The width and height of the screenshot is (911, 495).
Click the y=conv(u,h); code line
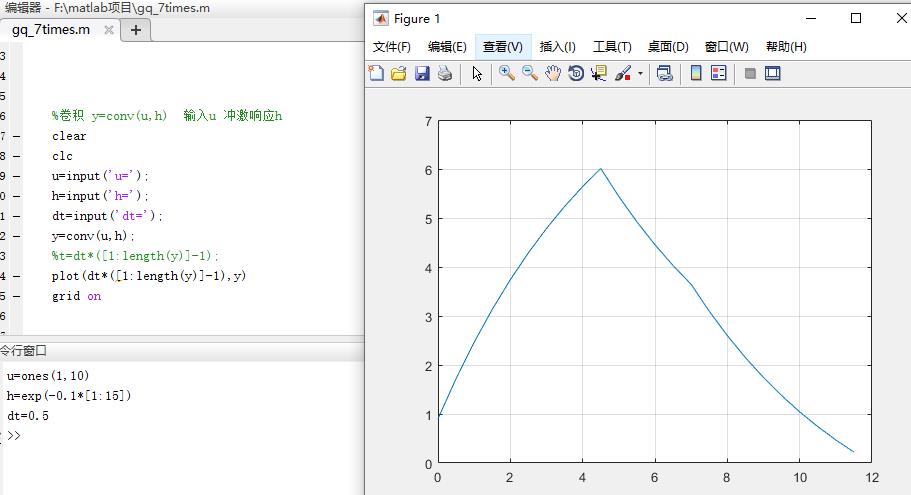[93, 235]
